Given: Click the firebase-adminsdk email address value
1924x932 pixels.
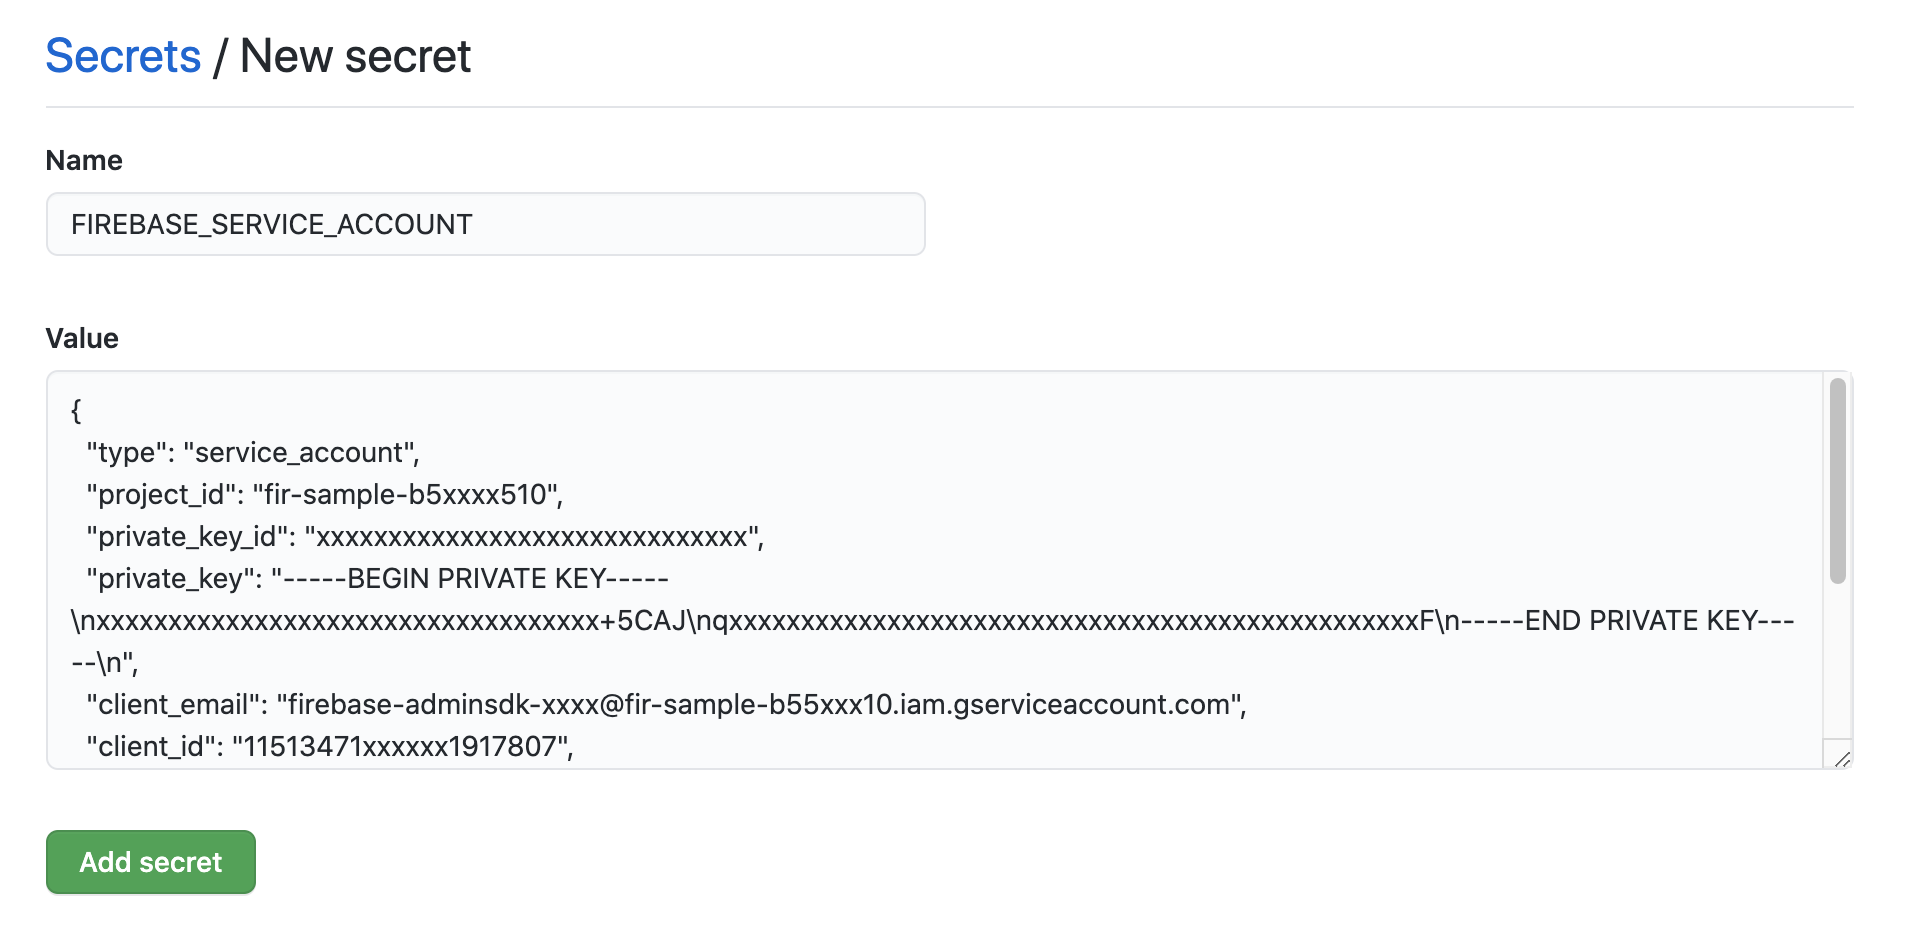Looking at the screenshot, I should point(760,705).
